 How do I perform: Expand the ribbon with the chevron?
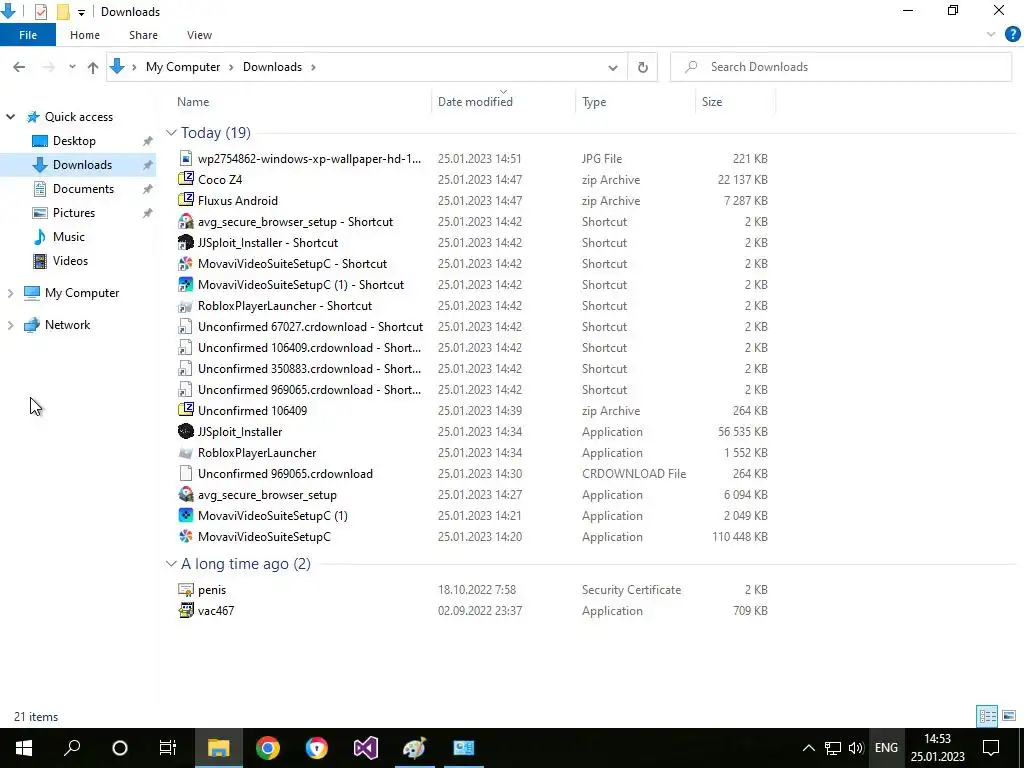[991, 35]
